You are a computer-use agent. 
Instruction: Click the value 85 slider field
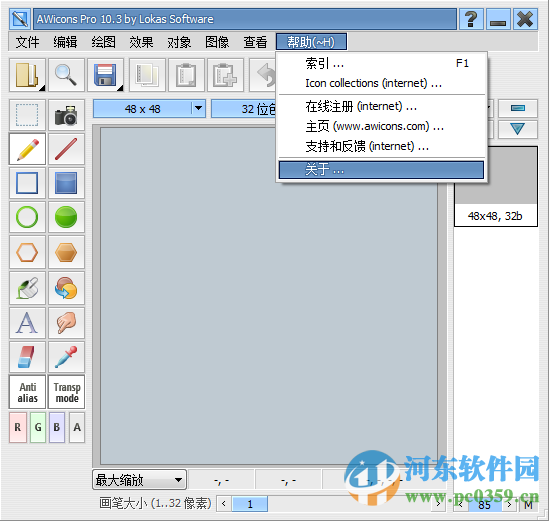[x=484, y=505]
